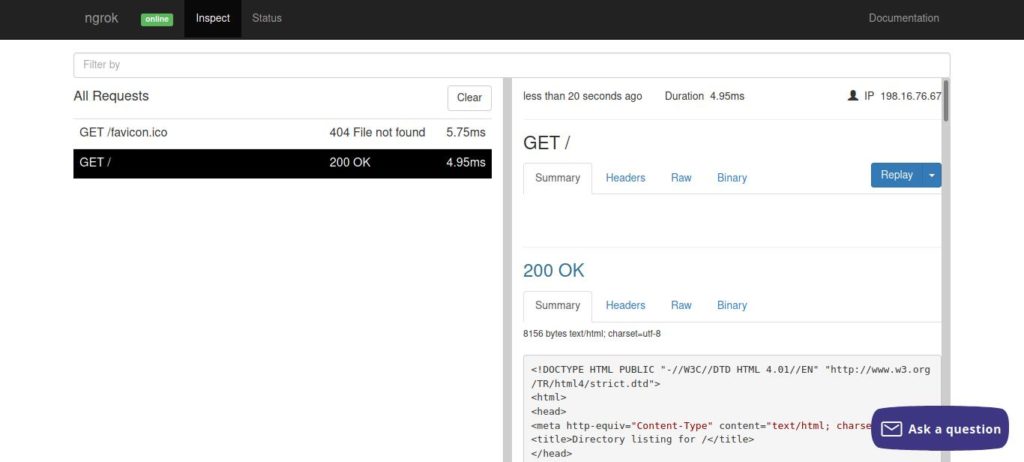Show the response Headers tab

pyautogui.click(x=625, y=306)
